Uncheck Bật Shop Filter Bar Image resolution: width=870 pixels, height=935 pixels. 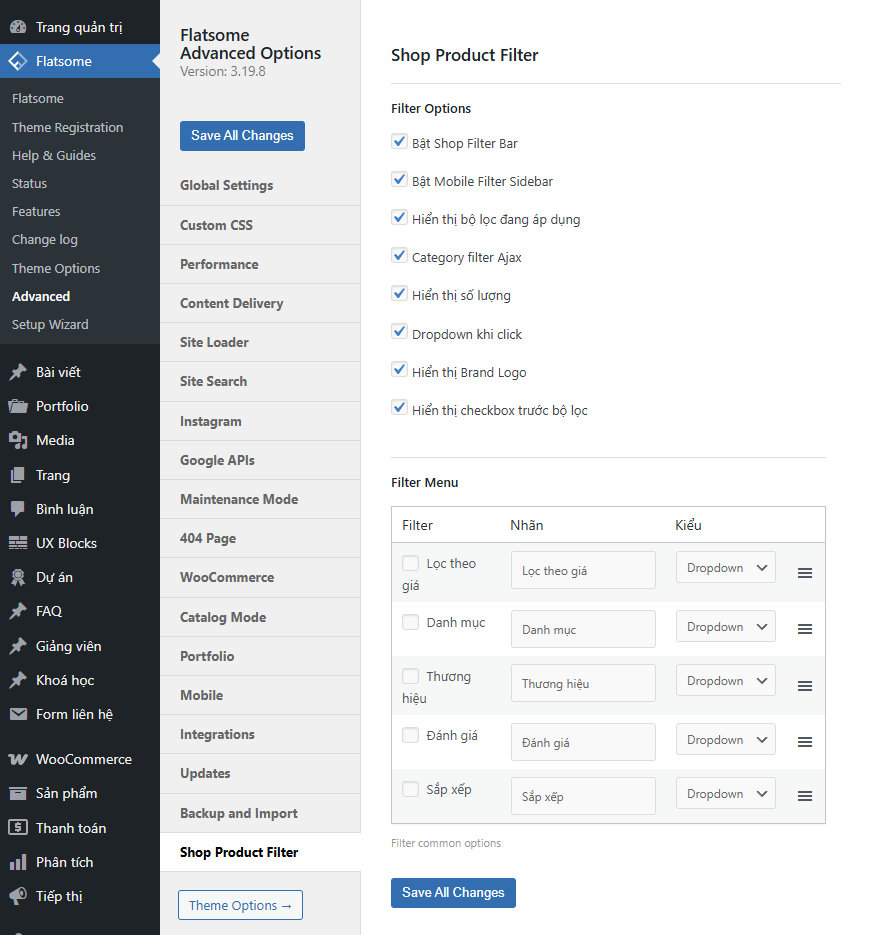[400, 142]
